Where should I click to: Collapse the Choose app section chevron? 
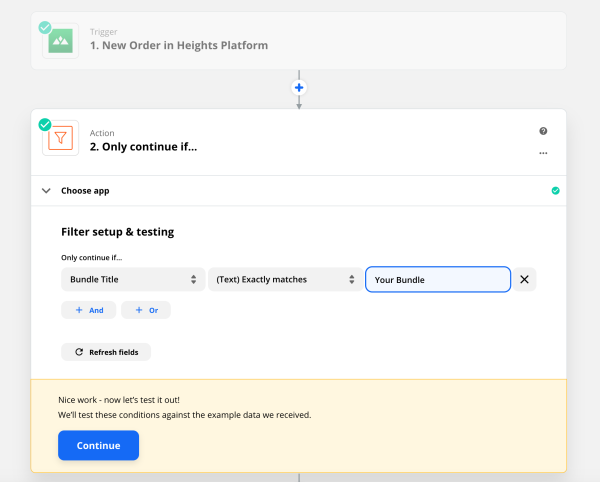click(46, 191)
